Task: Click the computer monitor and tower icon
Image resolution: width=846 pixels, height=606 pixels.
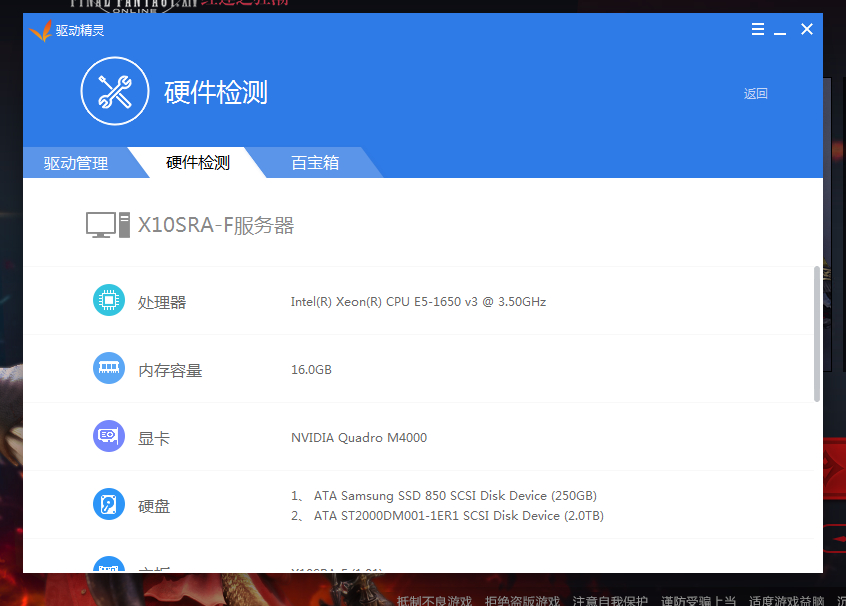Action: click(x=108, y=225)
